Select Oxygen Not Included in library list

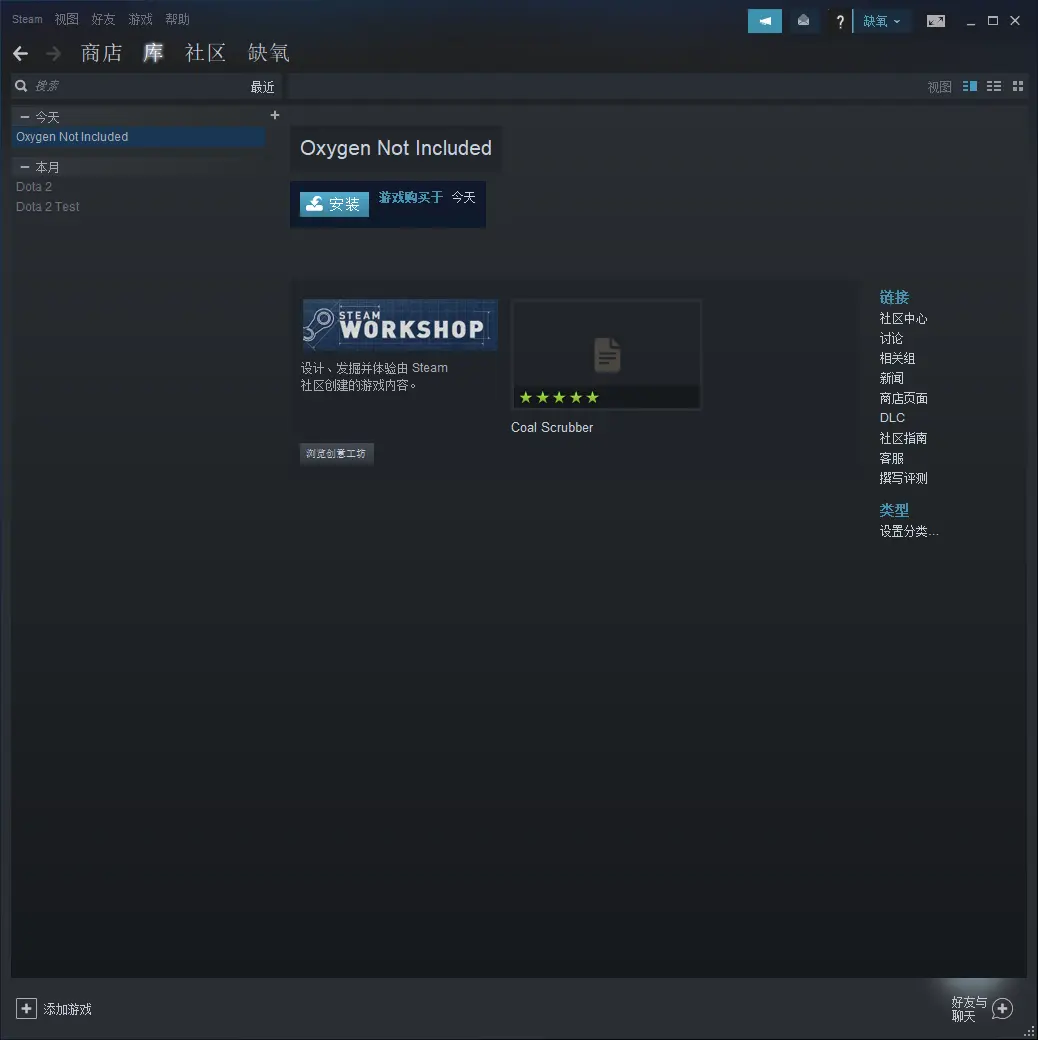139,137
